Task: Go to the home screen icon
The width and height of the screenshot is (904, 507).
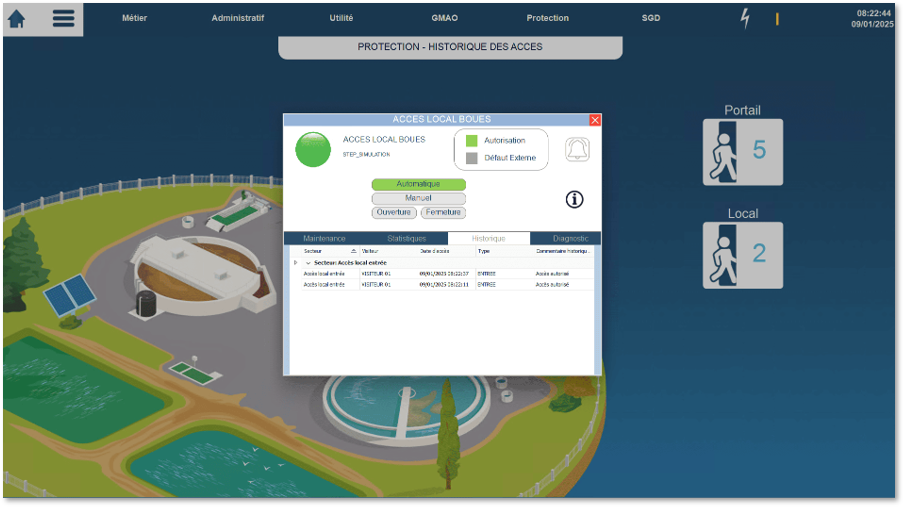Action: click(16, 18)
